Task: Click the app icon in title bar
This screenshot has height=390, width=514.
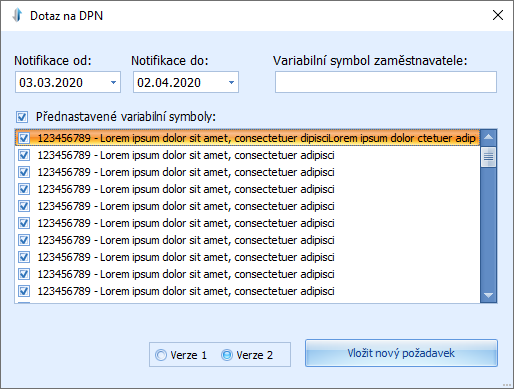Action: coord(17,15)
